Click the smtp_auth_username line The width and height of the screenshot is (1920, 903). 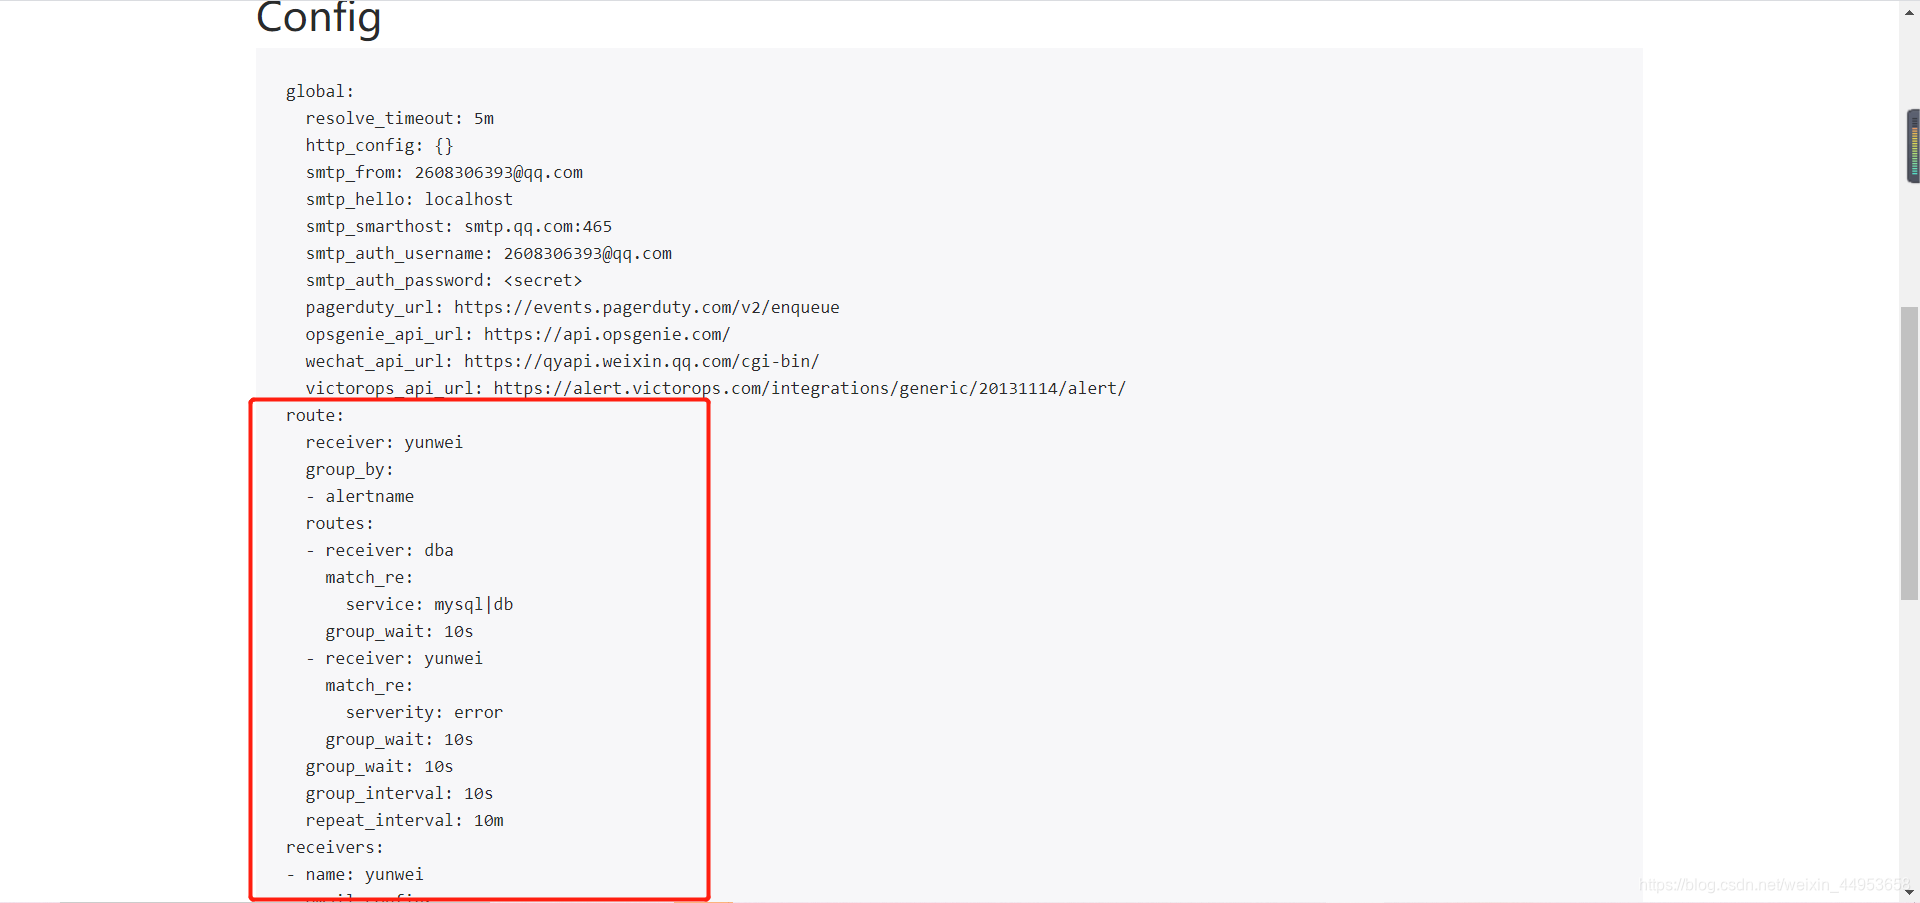click(489, 253)
